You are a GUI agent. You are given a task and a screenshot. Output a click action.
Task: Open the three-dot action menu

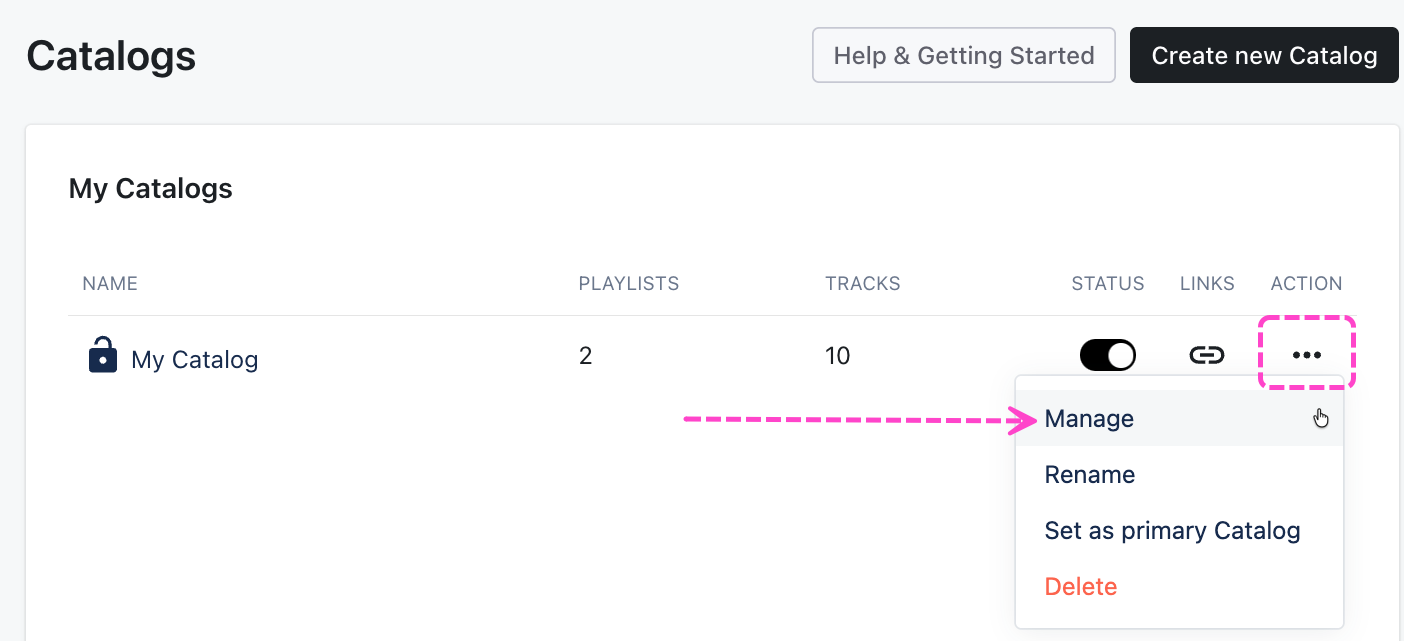pyautogui.click(x=1306, y=355)
